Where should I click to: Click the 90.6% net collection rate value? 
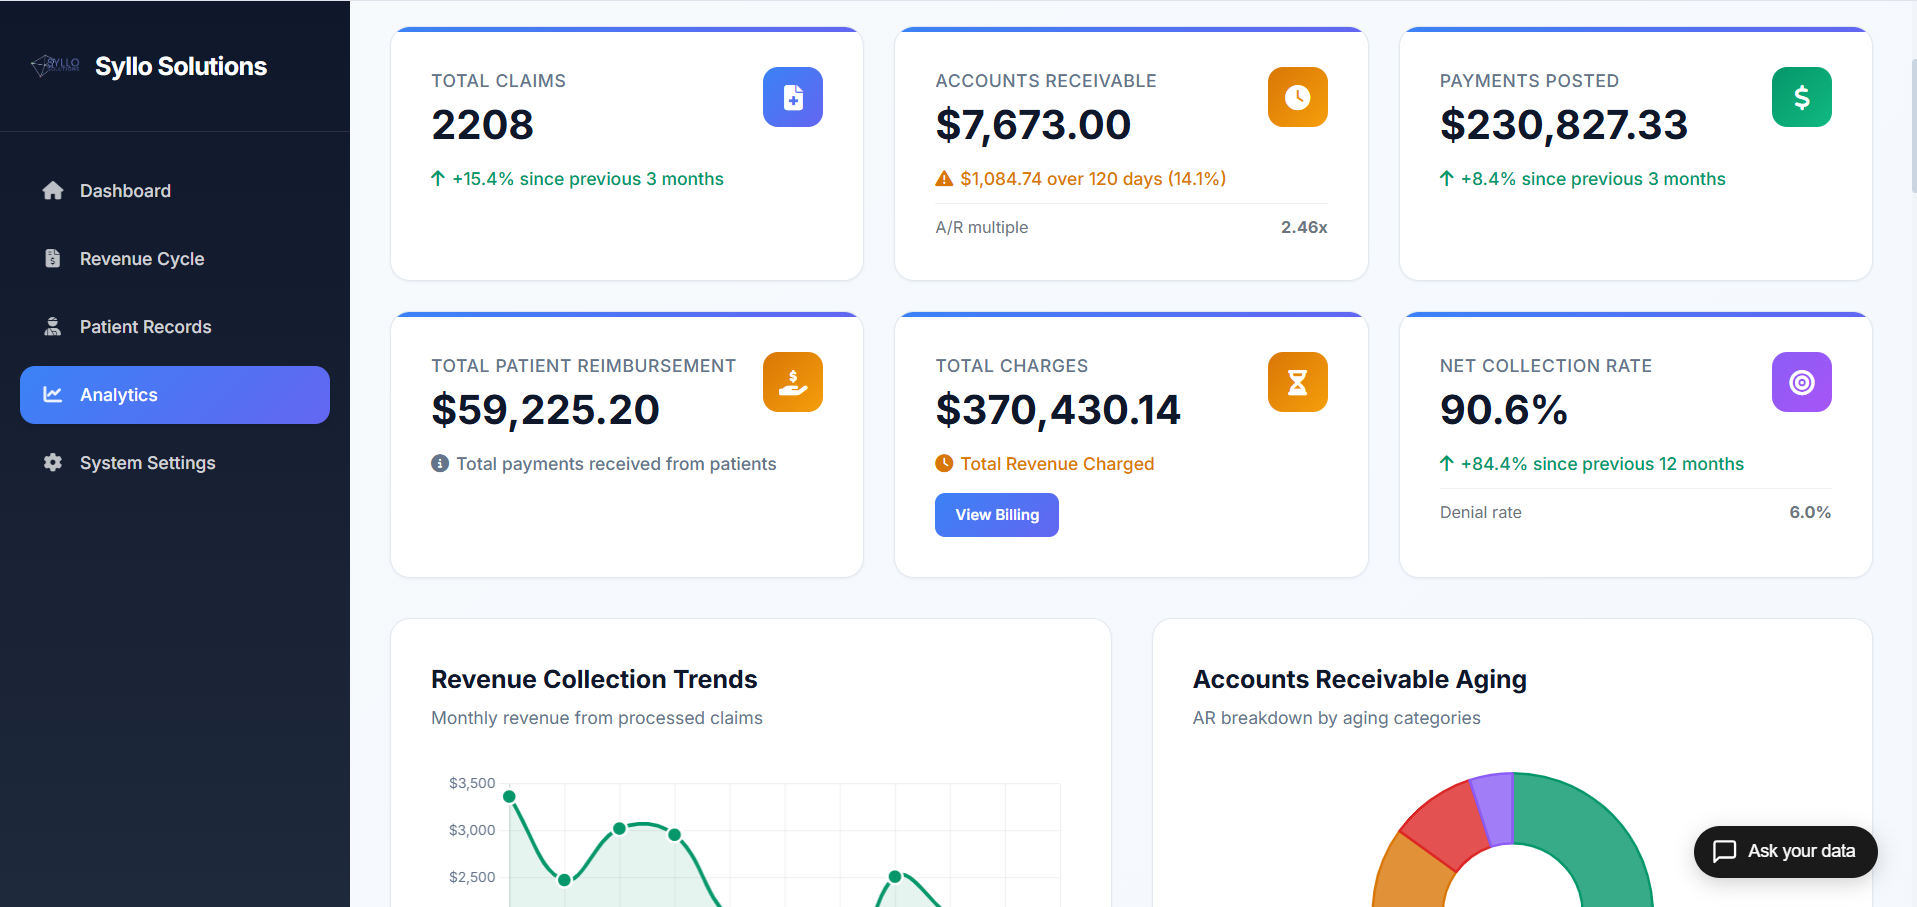(1504, 410)
